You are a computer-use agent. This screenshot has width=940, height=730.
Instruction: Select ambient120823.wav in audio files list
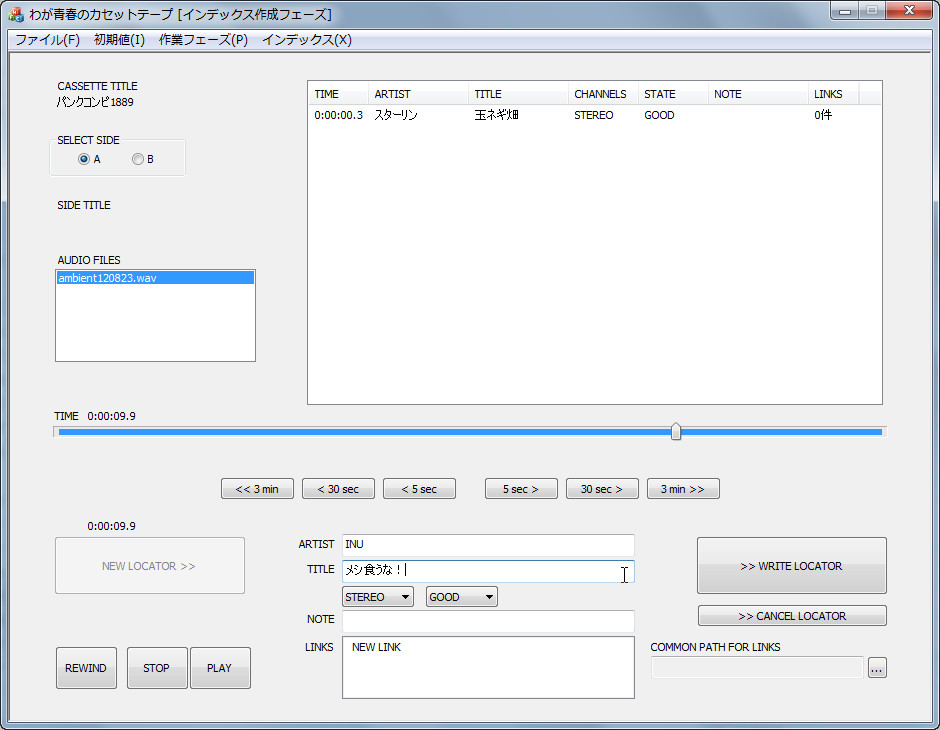[x=155, y=277]
